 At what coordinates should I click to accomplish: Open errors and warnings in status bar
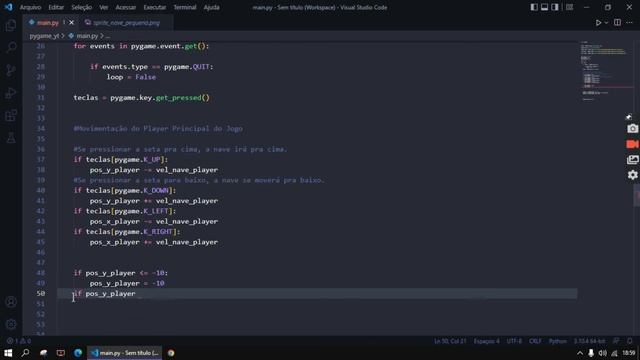[x=19, y=341]
